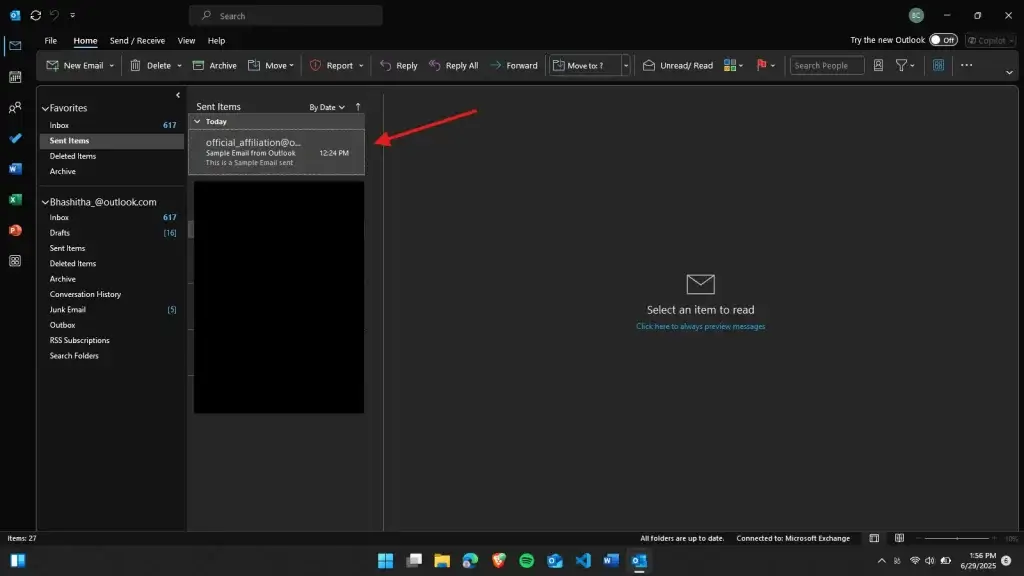The height and width of the screenshot is (576, 1024).
Task: Collapse the Bhashitha_@outlook.com account folders
Action: coord(45,202)
